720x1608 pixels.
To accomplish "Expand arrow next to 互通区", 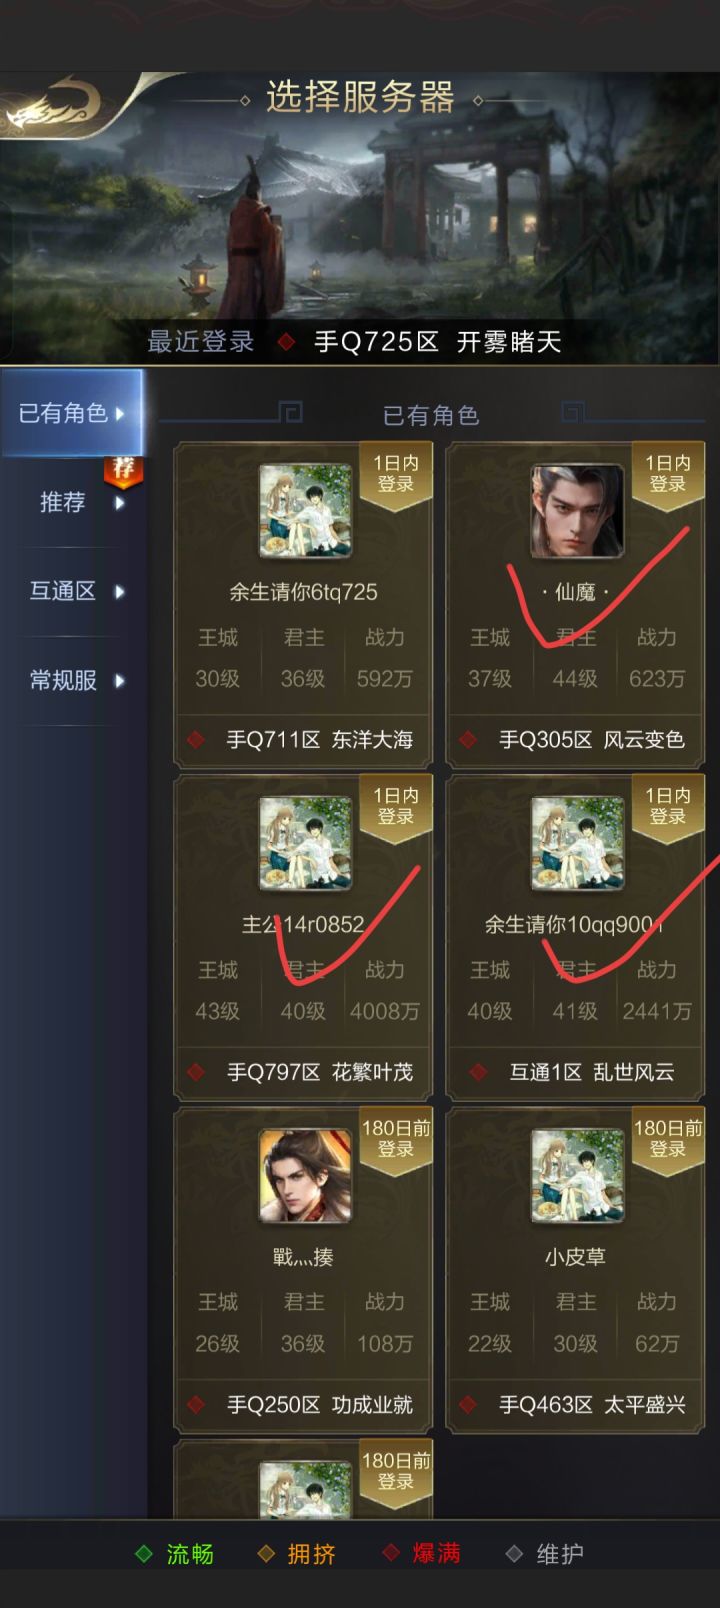I will [x=119, y=592].
